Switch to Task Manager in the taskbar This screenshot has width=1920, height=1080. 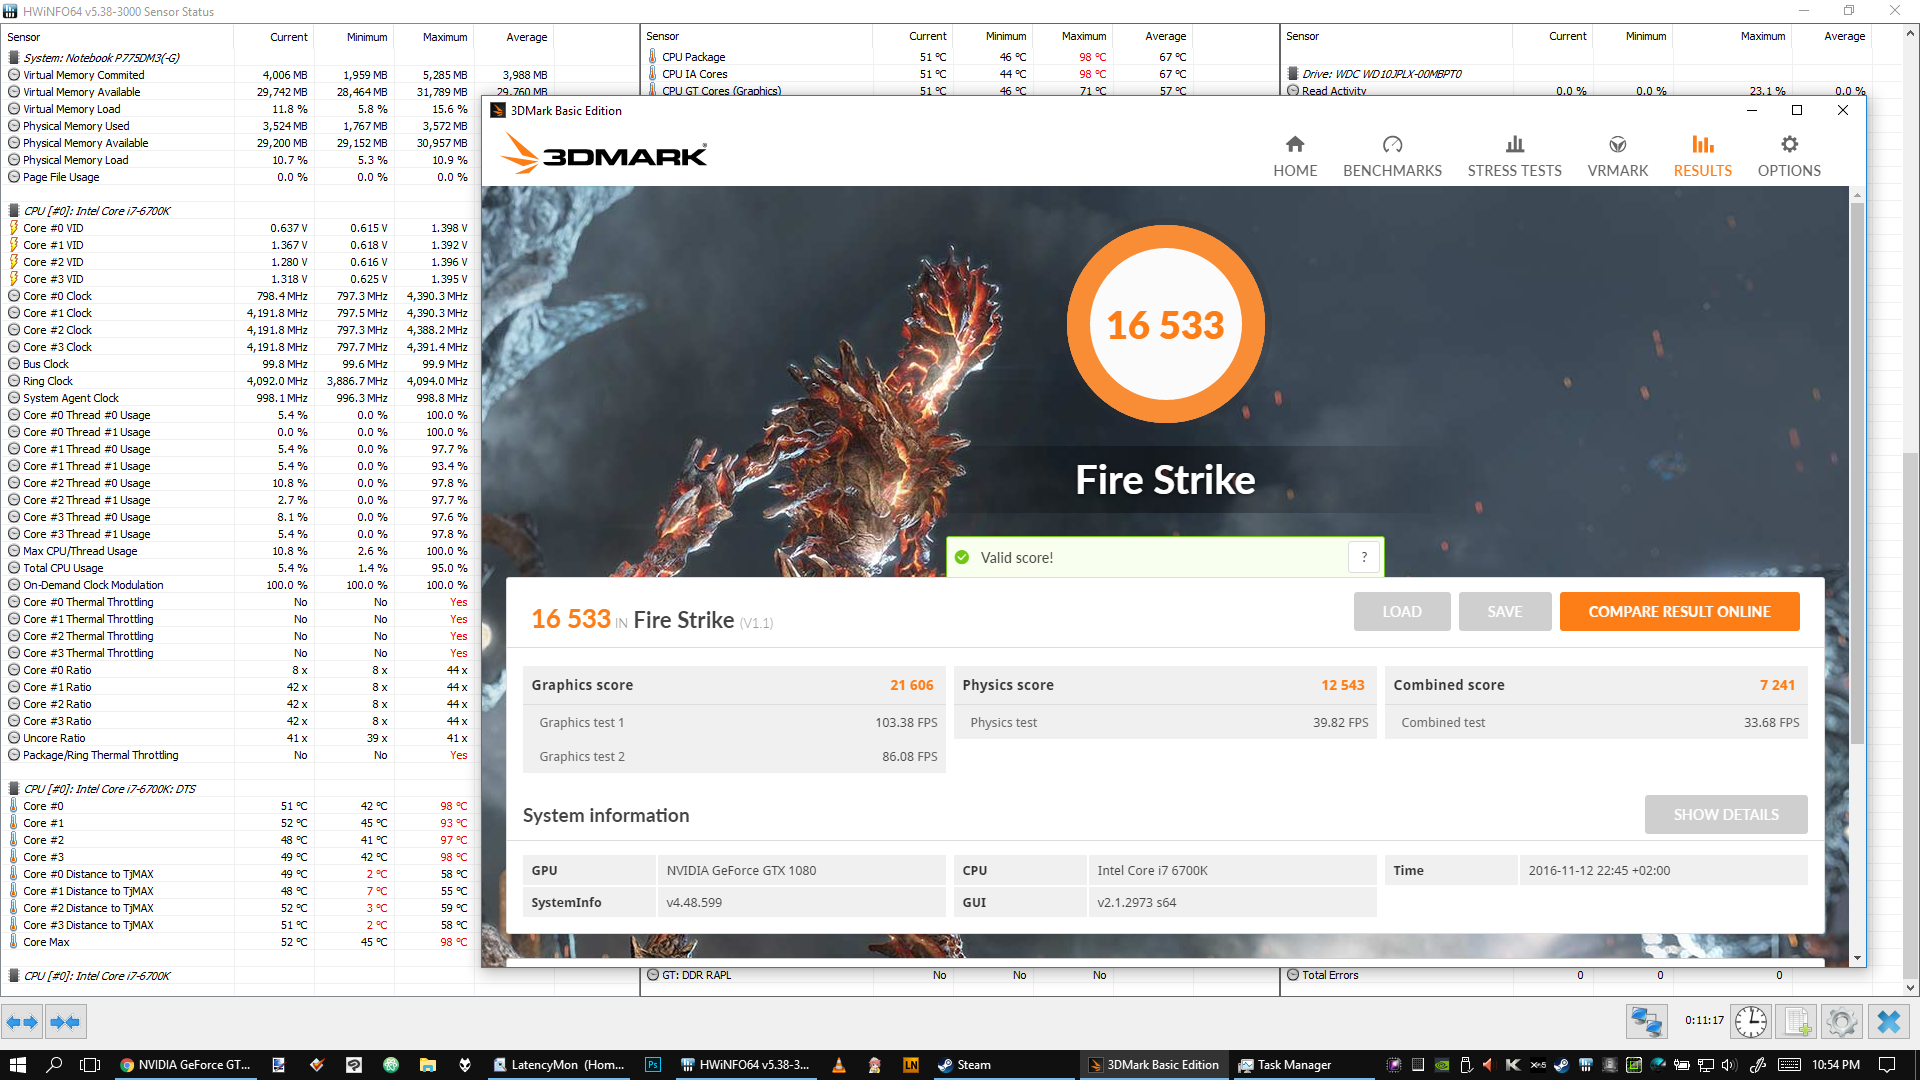1303,1065
